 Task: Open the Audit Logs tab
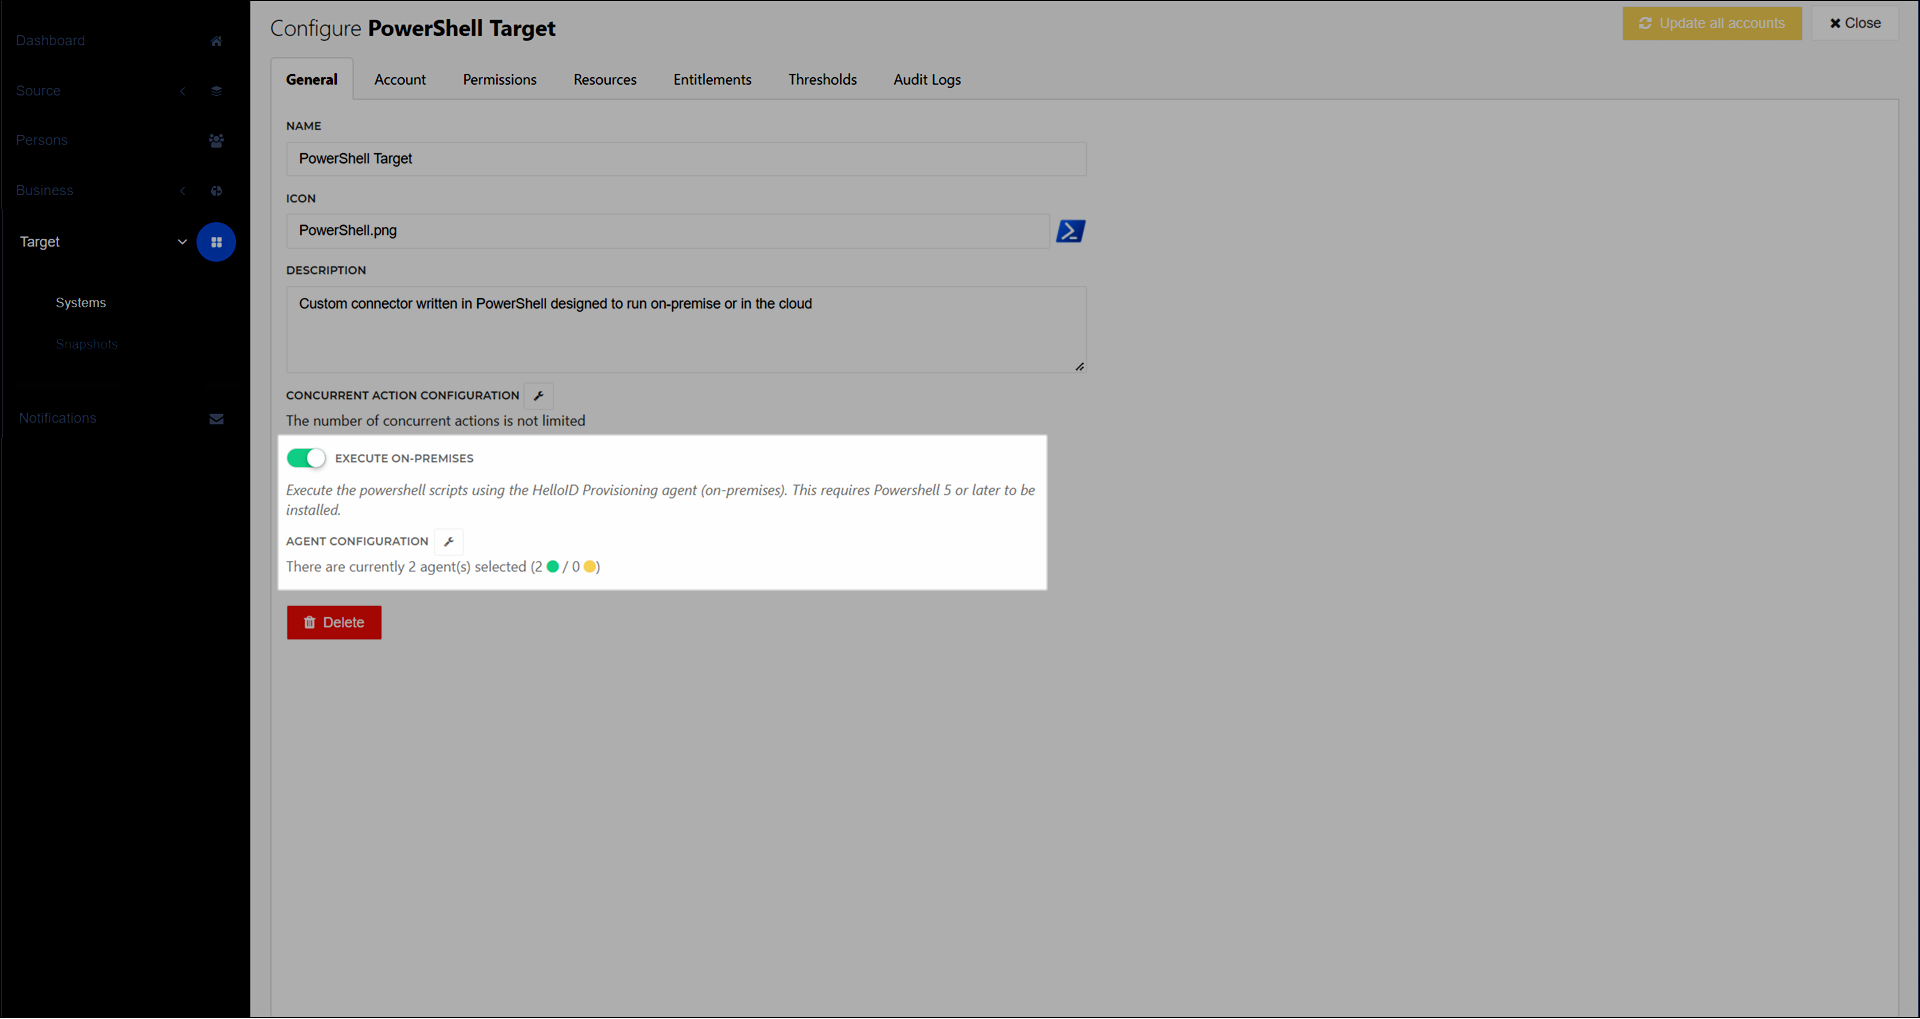point(927,79)
